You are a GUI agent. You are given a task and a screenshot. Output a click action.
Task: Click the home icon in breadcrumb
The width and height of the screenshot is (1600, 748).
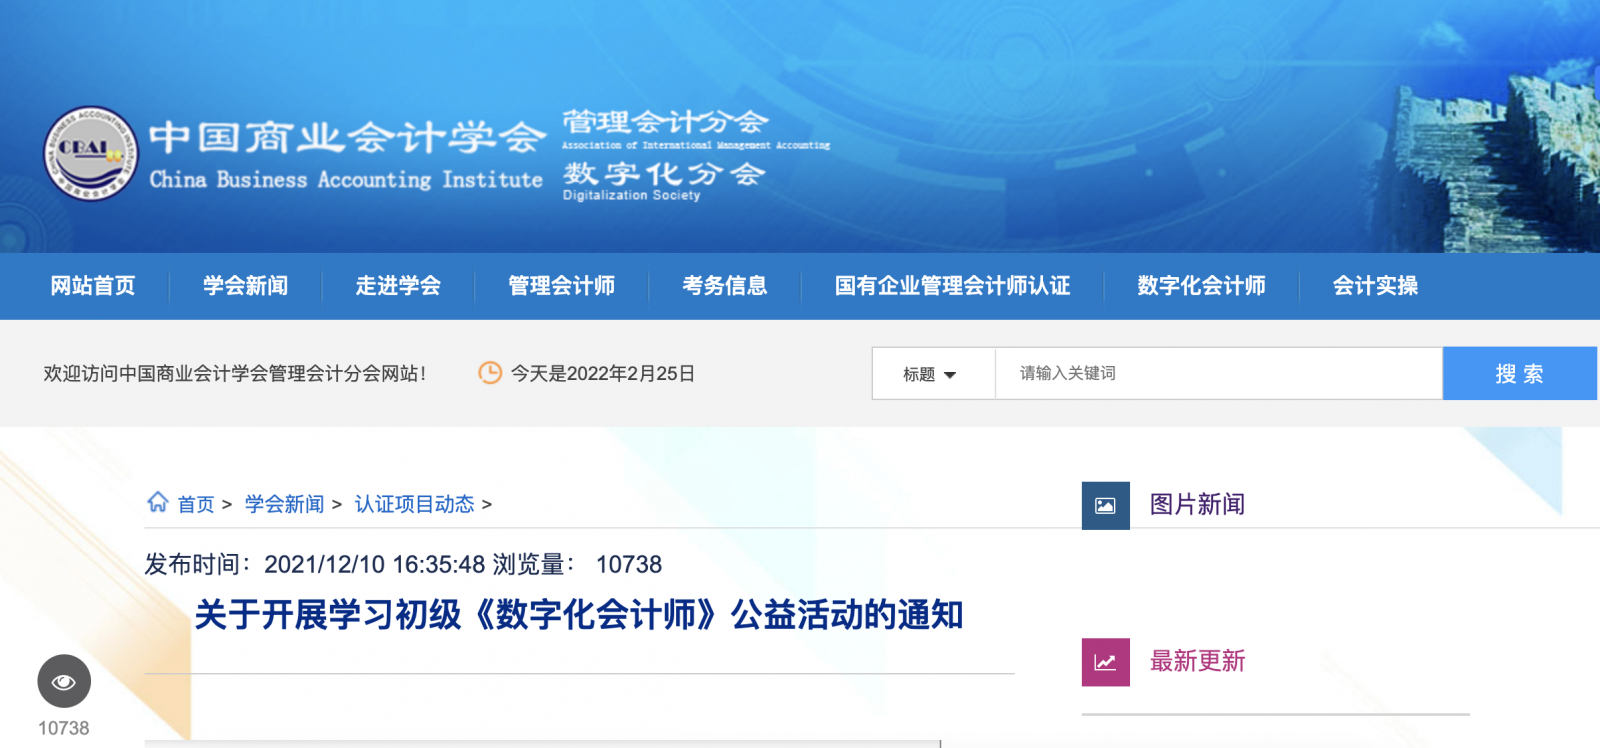point(158,502)
